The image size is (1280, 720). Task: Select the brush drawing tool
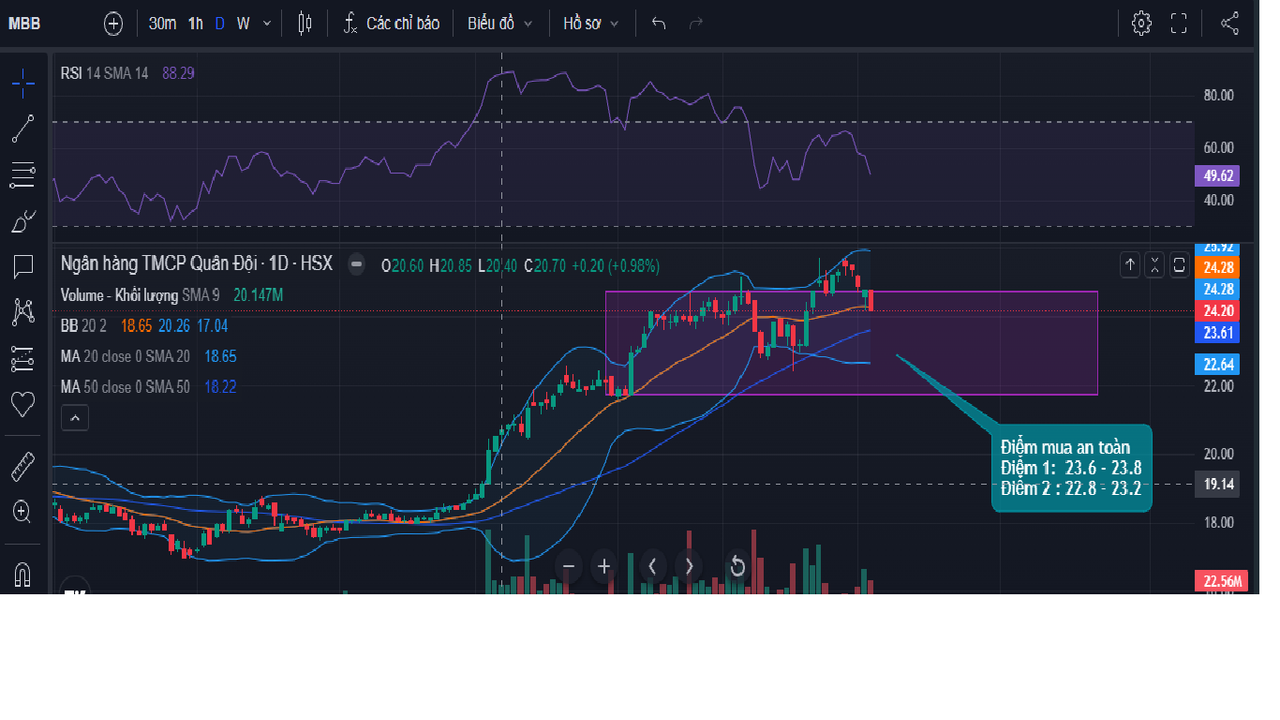point(23,221)
